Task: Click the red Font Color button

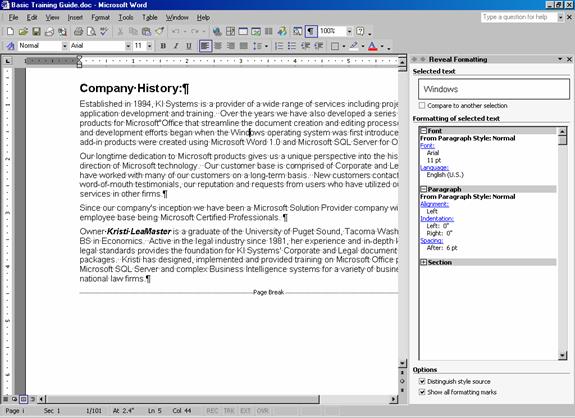Action: pyautogui.click(x=373, y=46)
